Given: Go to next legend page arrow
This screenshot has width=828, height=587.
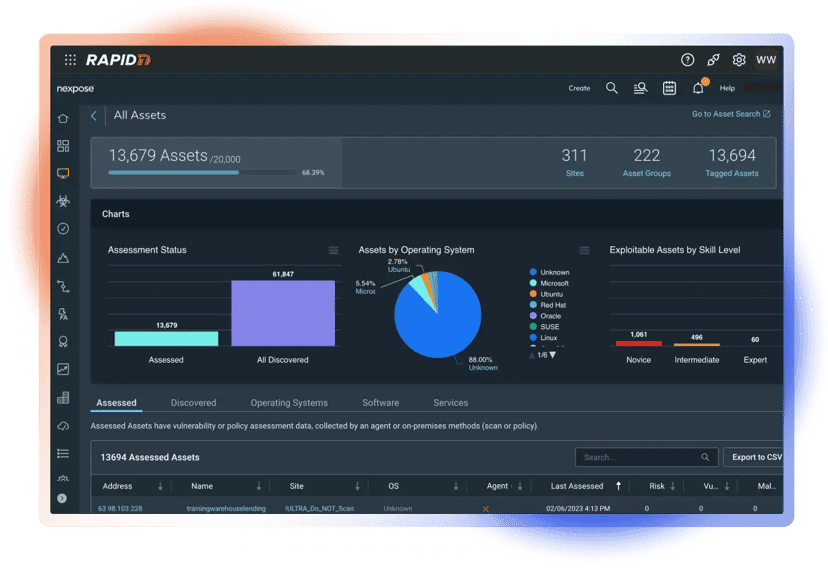Looking at the screenshot, I should point(553,355).
